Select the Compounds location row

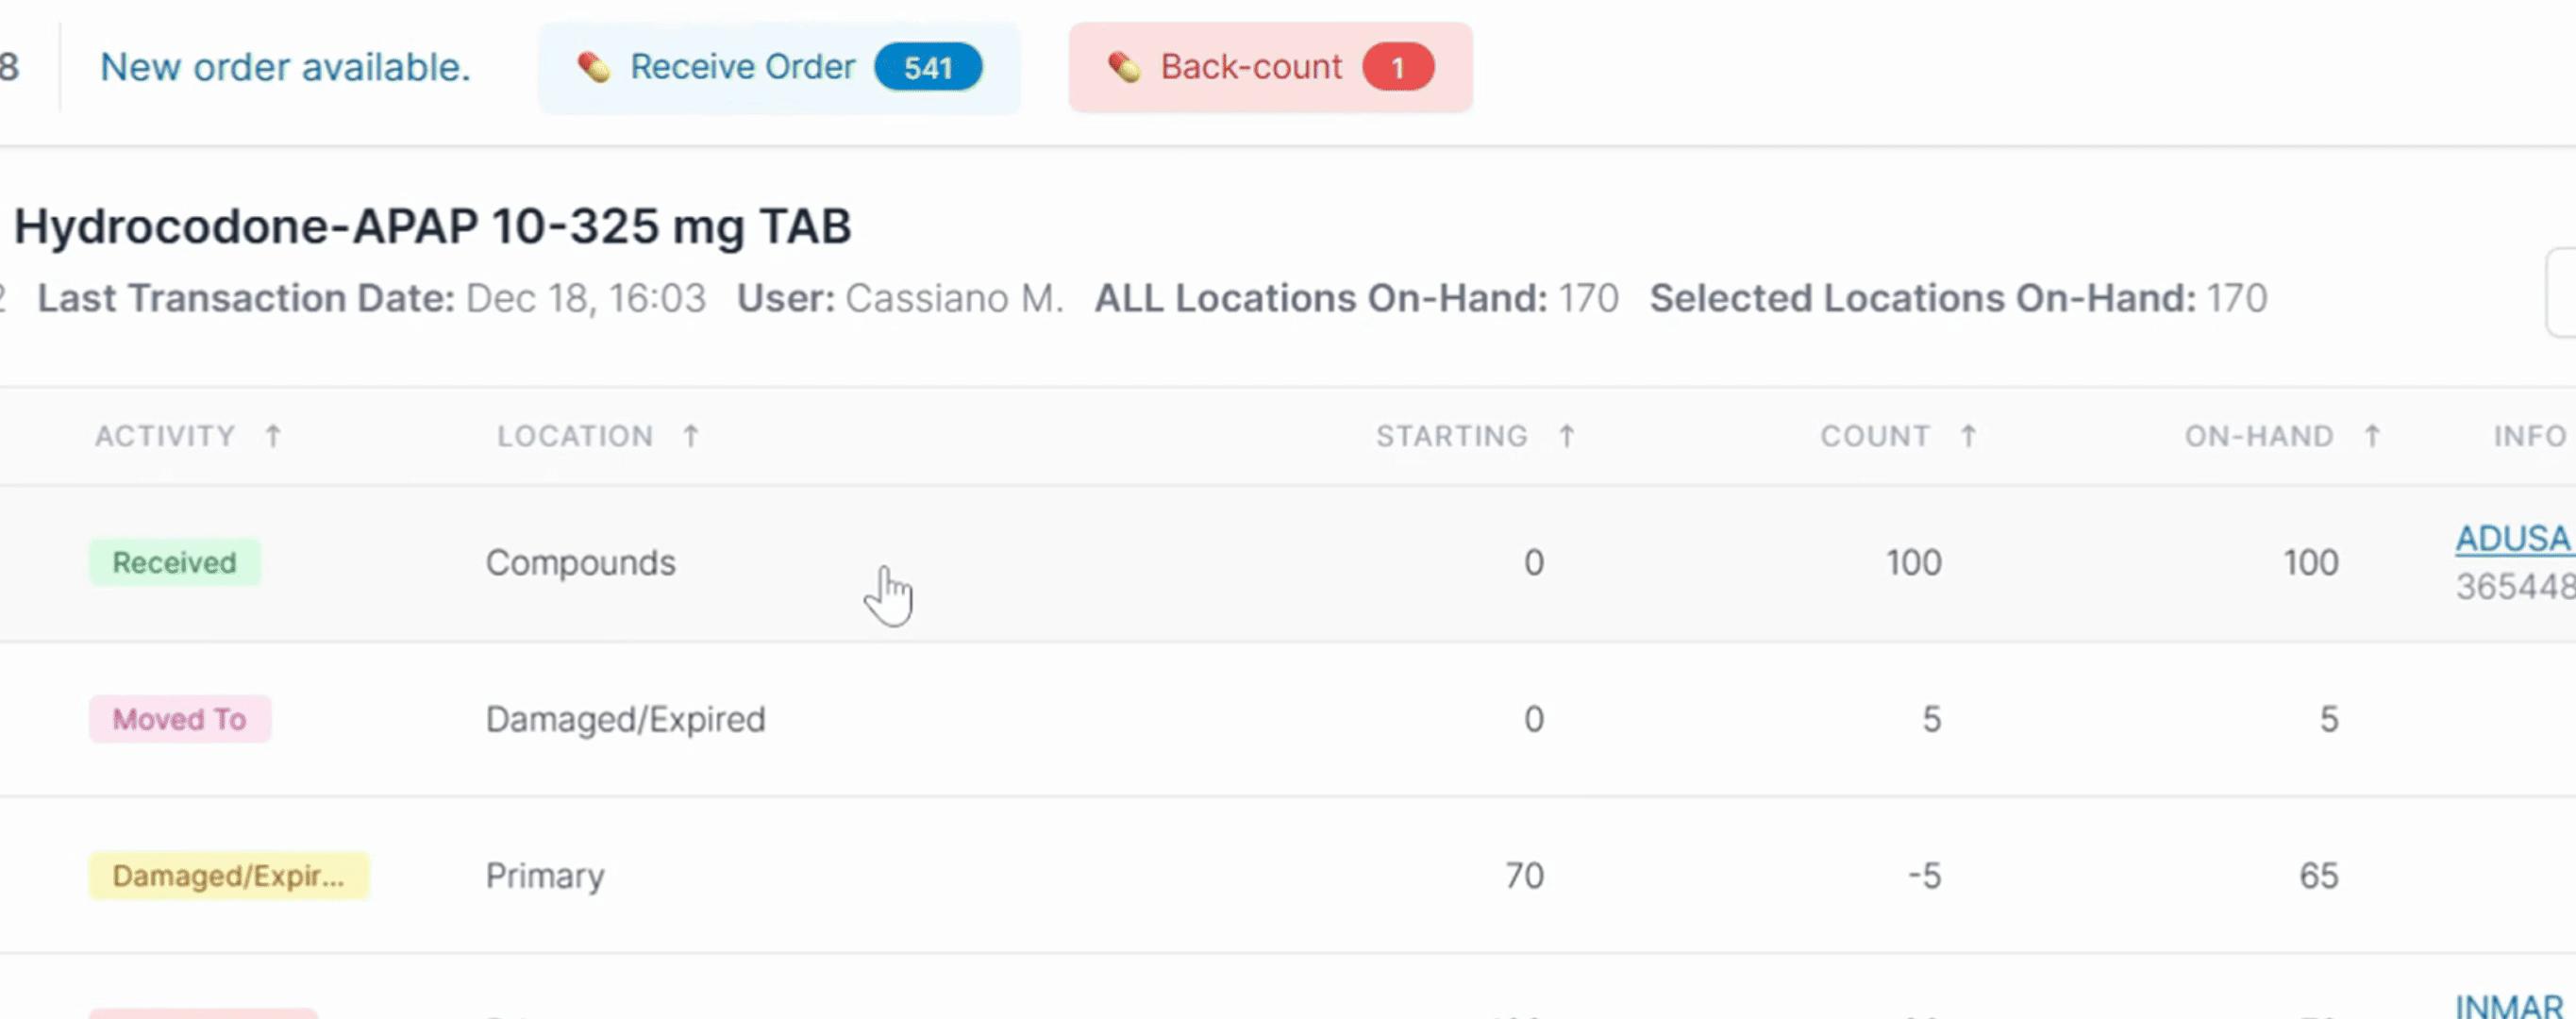(x=580, y=563)
